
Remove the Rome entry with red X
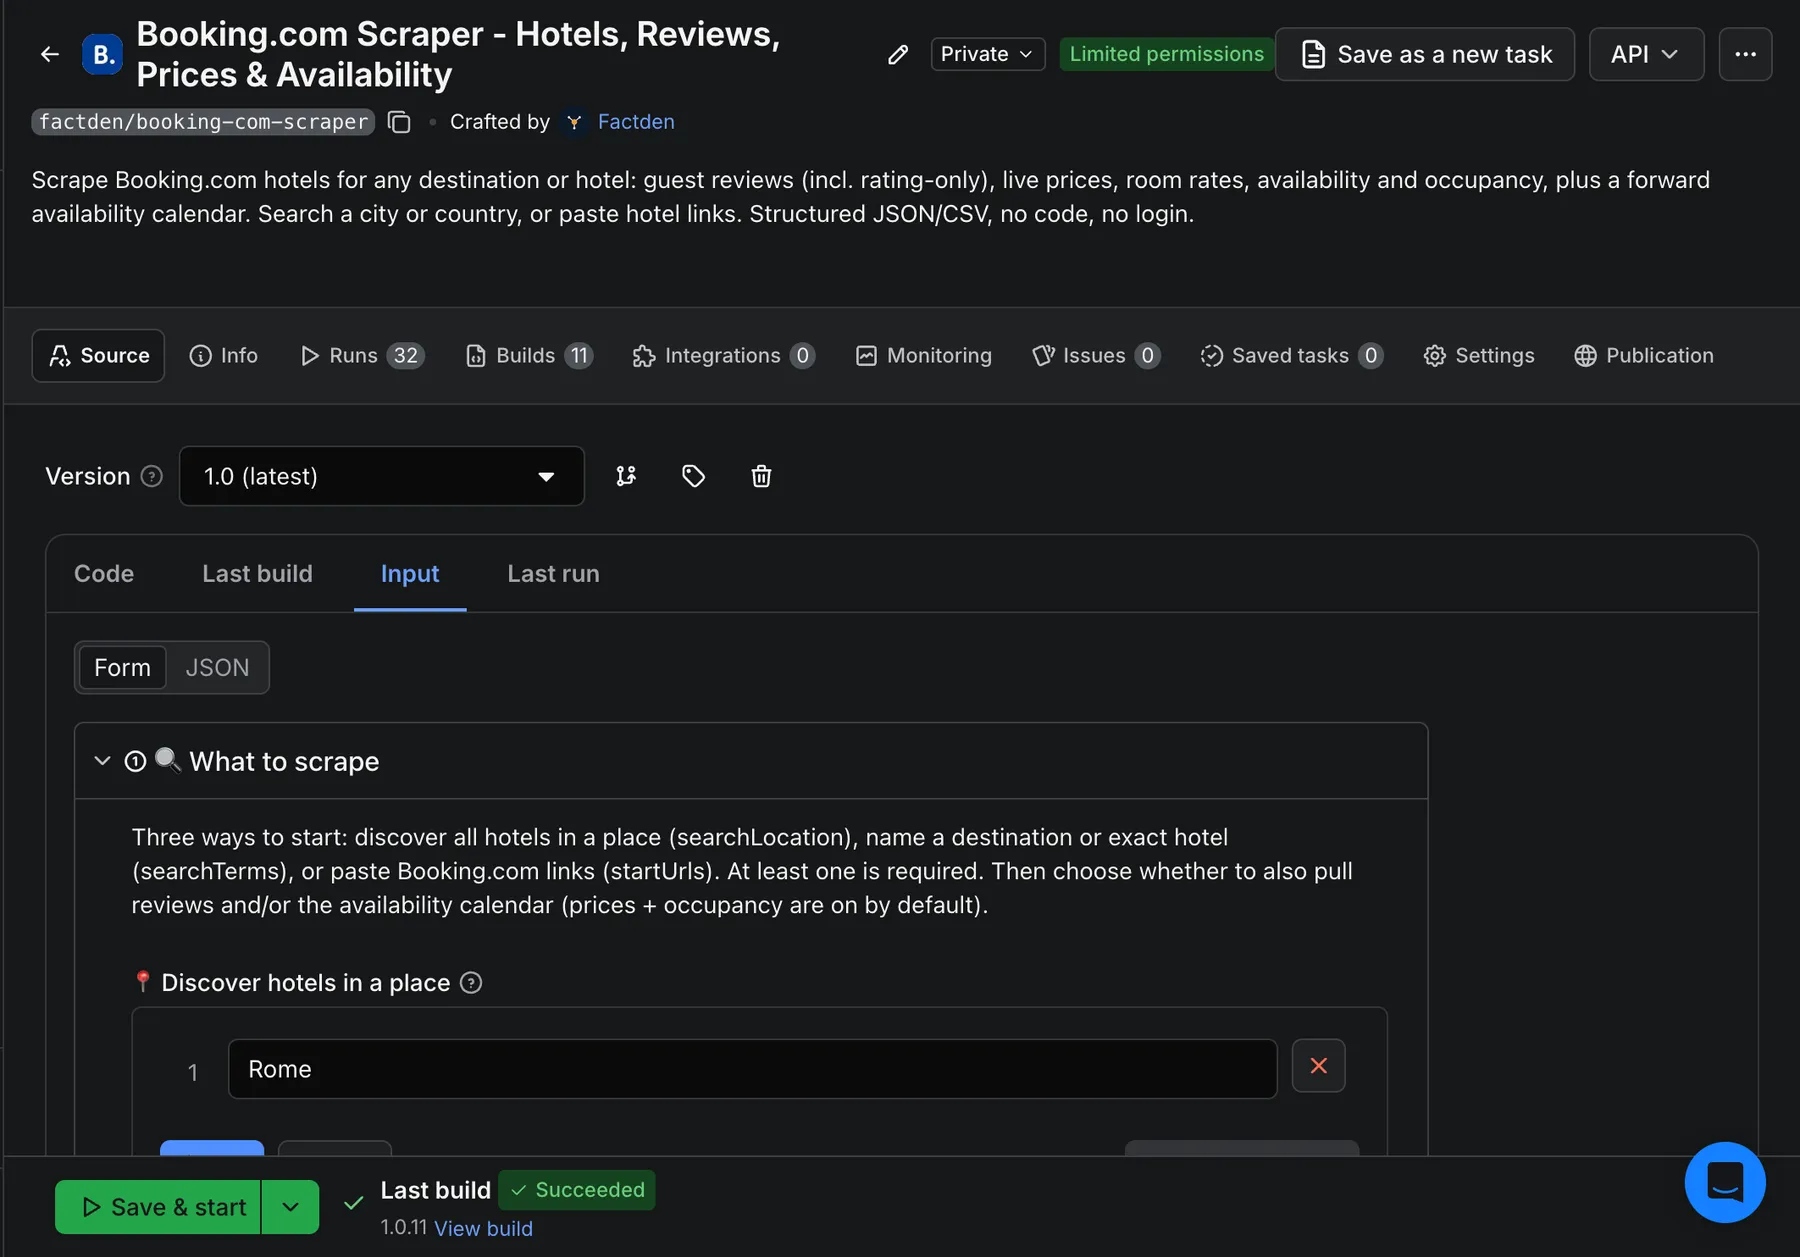tap(1318, 1066)
